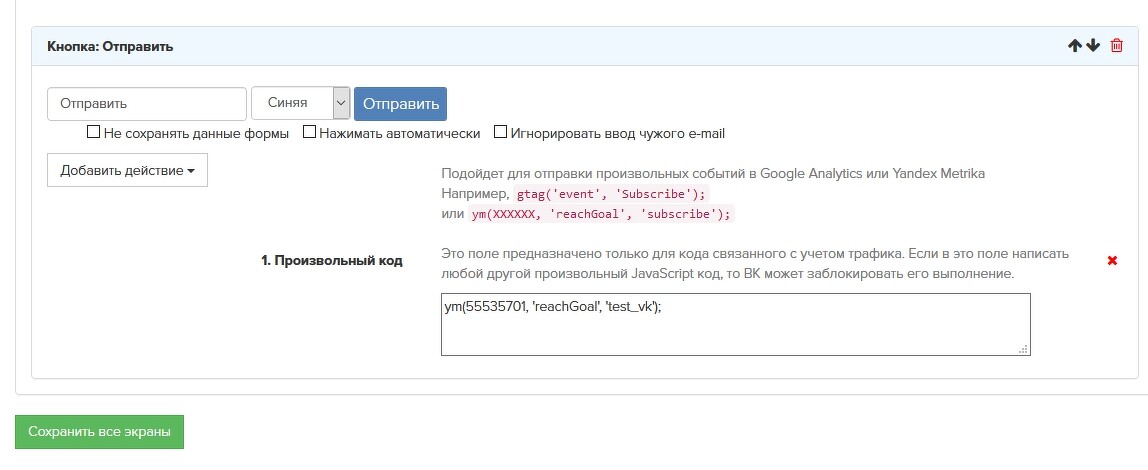
Task: Focus the button label field containing 'Отправить'
Action: tap(146, 104)
